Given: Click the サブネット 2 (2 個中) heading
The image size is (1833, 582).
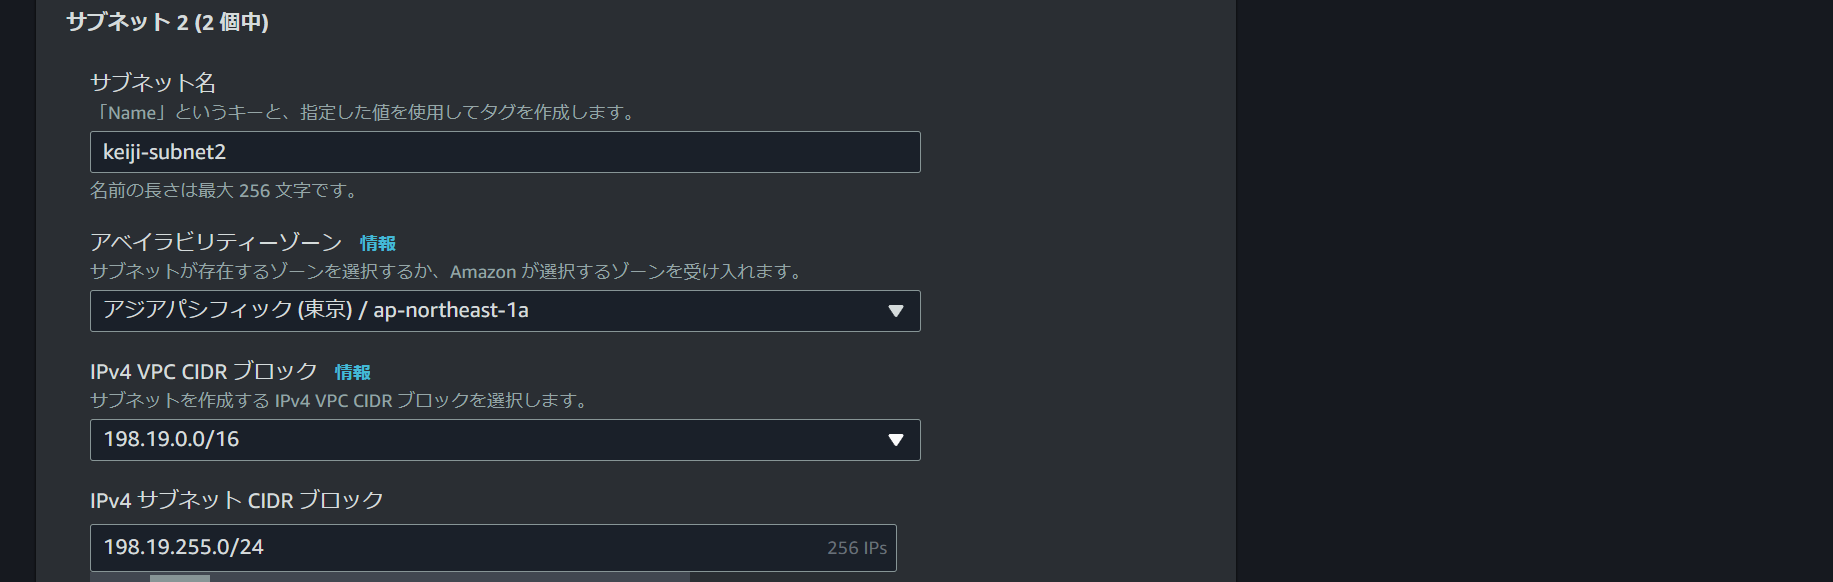Looking at the screenshot, I should pyautogui.click(x=167, y=20).
